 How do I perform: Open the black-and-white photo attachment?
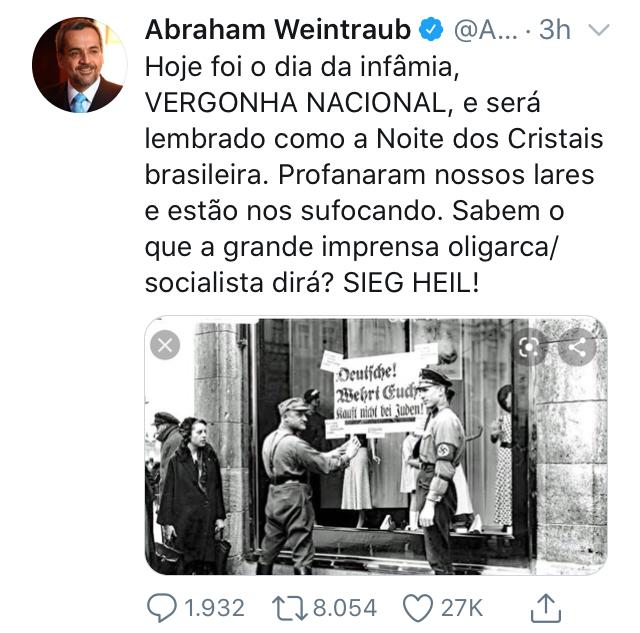(x=376, y=446)
